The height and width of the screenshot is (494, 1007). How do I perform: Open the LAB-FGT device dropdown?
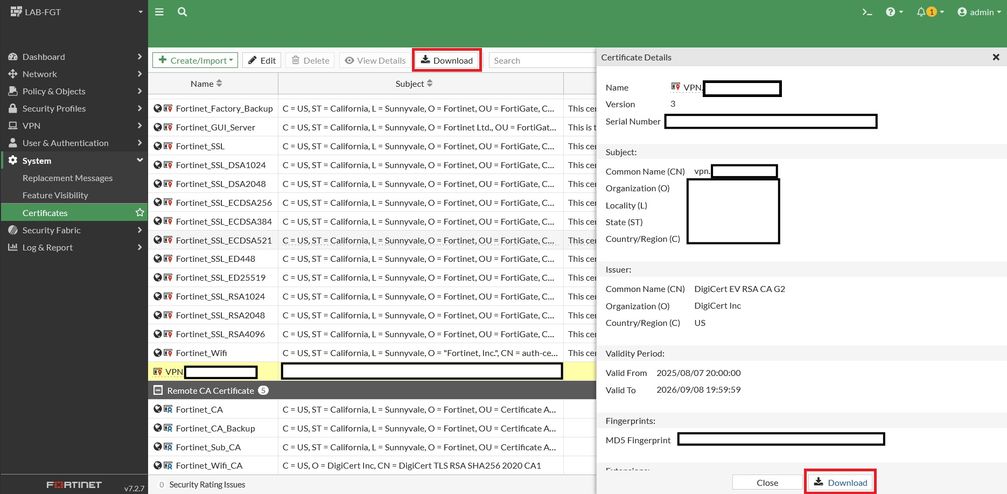point(74,12)
